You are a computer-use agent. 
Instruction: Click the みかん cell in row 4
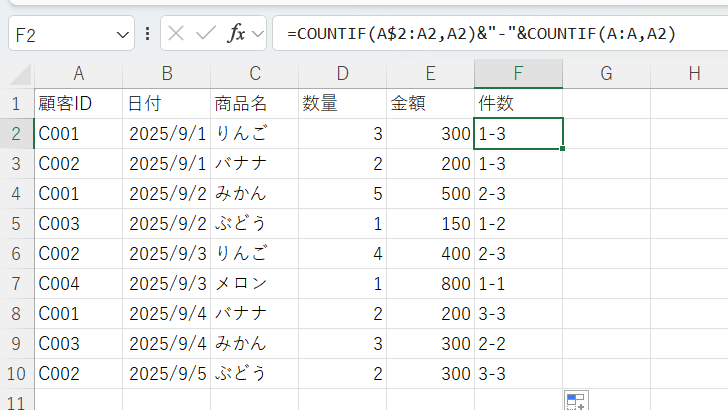254,194
